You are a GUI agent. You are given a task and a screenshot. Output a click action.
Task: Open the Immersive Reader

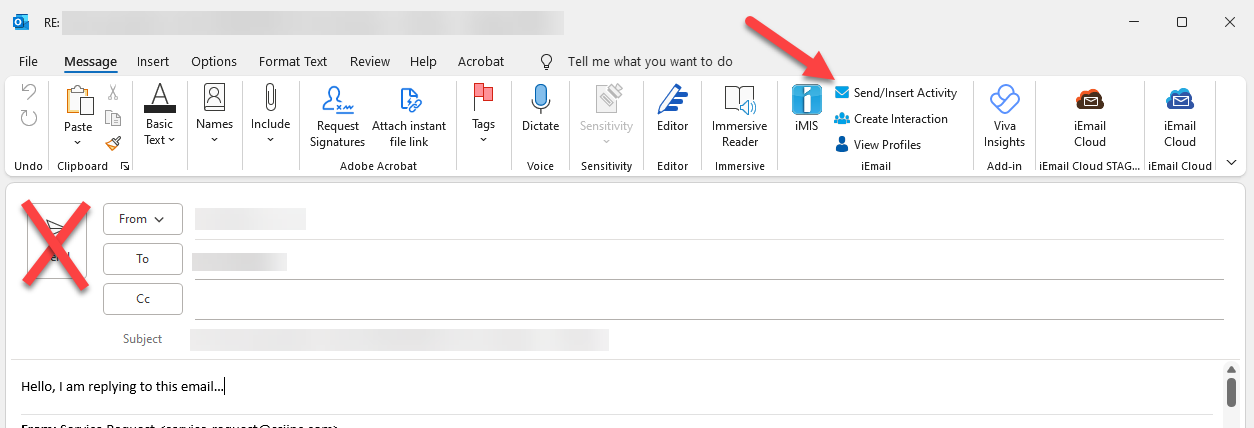(739, 116)
